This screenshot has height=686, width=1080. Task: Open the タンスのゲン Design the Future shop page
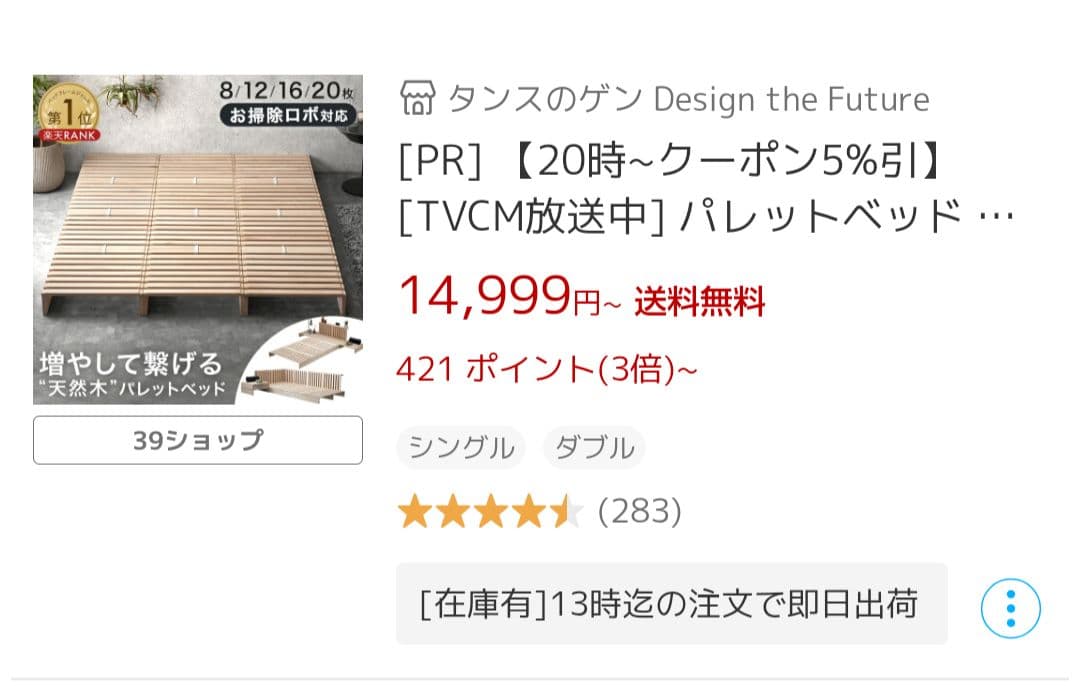point(690,97)
